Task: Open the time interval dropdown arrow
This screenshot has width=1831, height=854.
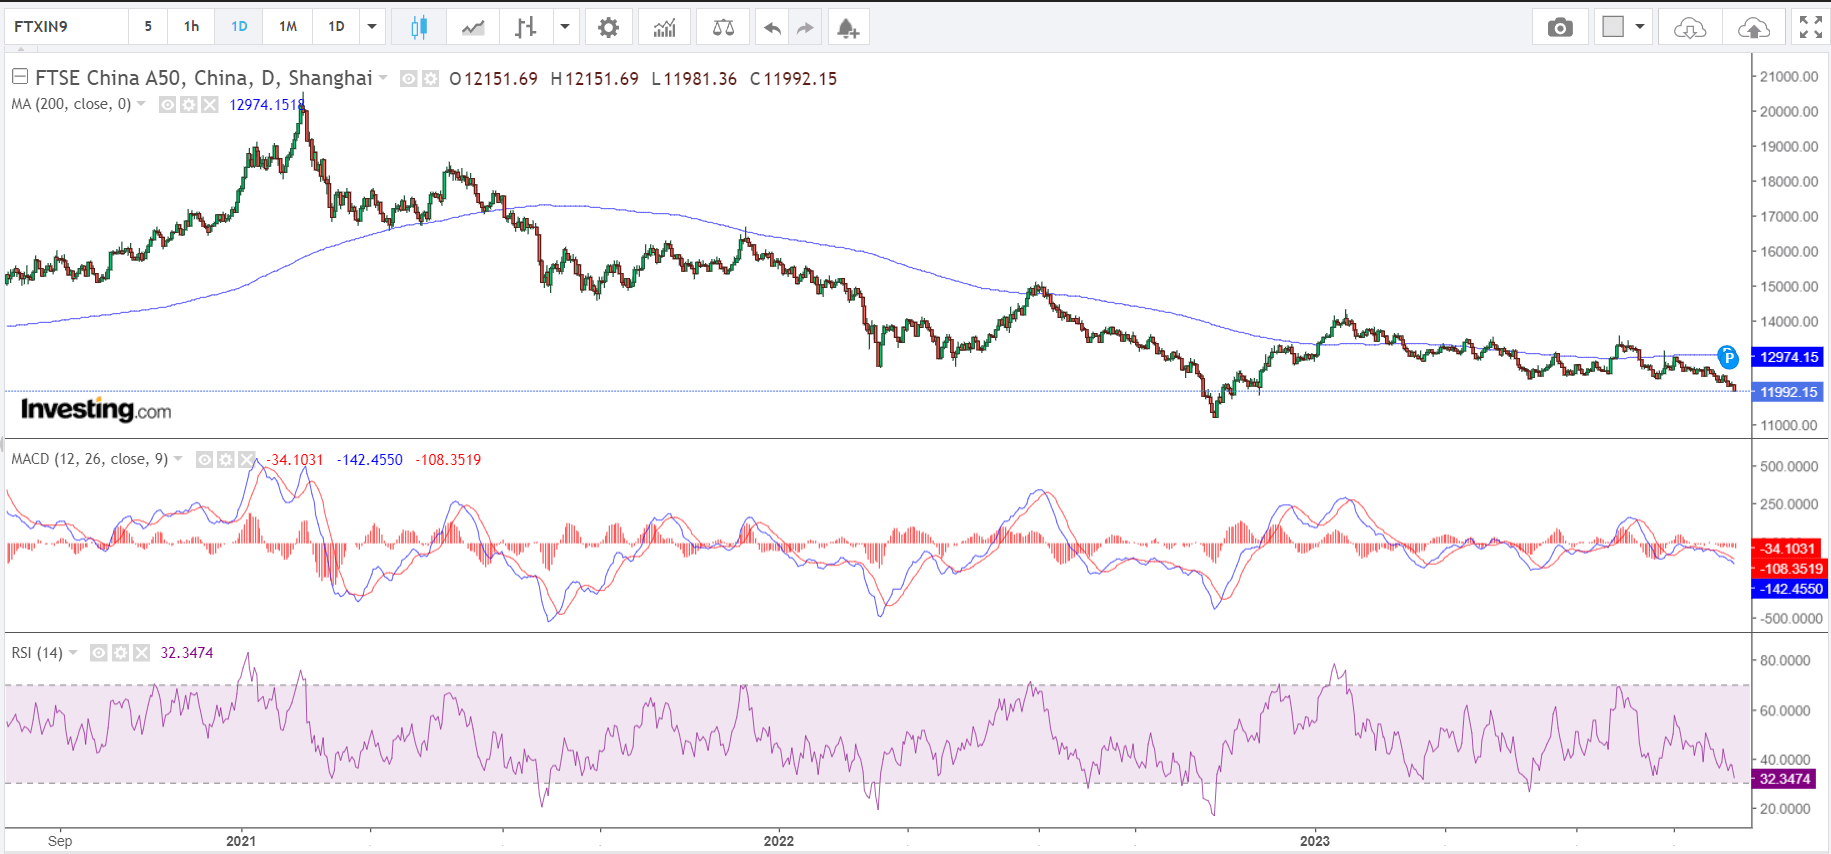Action: pos(372,27)
